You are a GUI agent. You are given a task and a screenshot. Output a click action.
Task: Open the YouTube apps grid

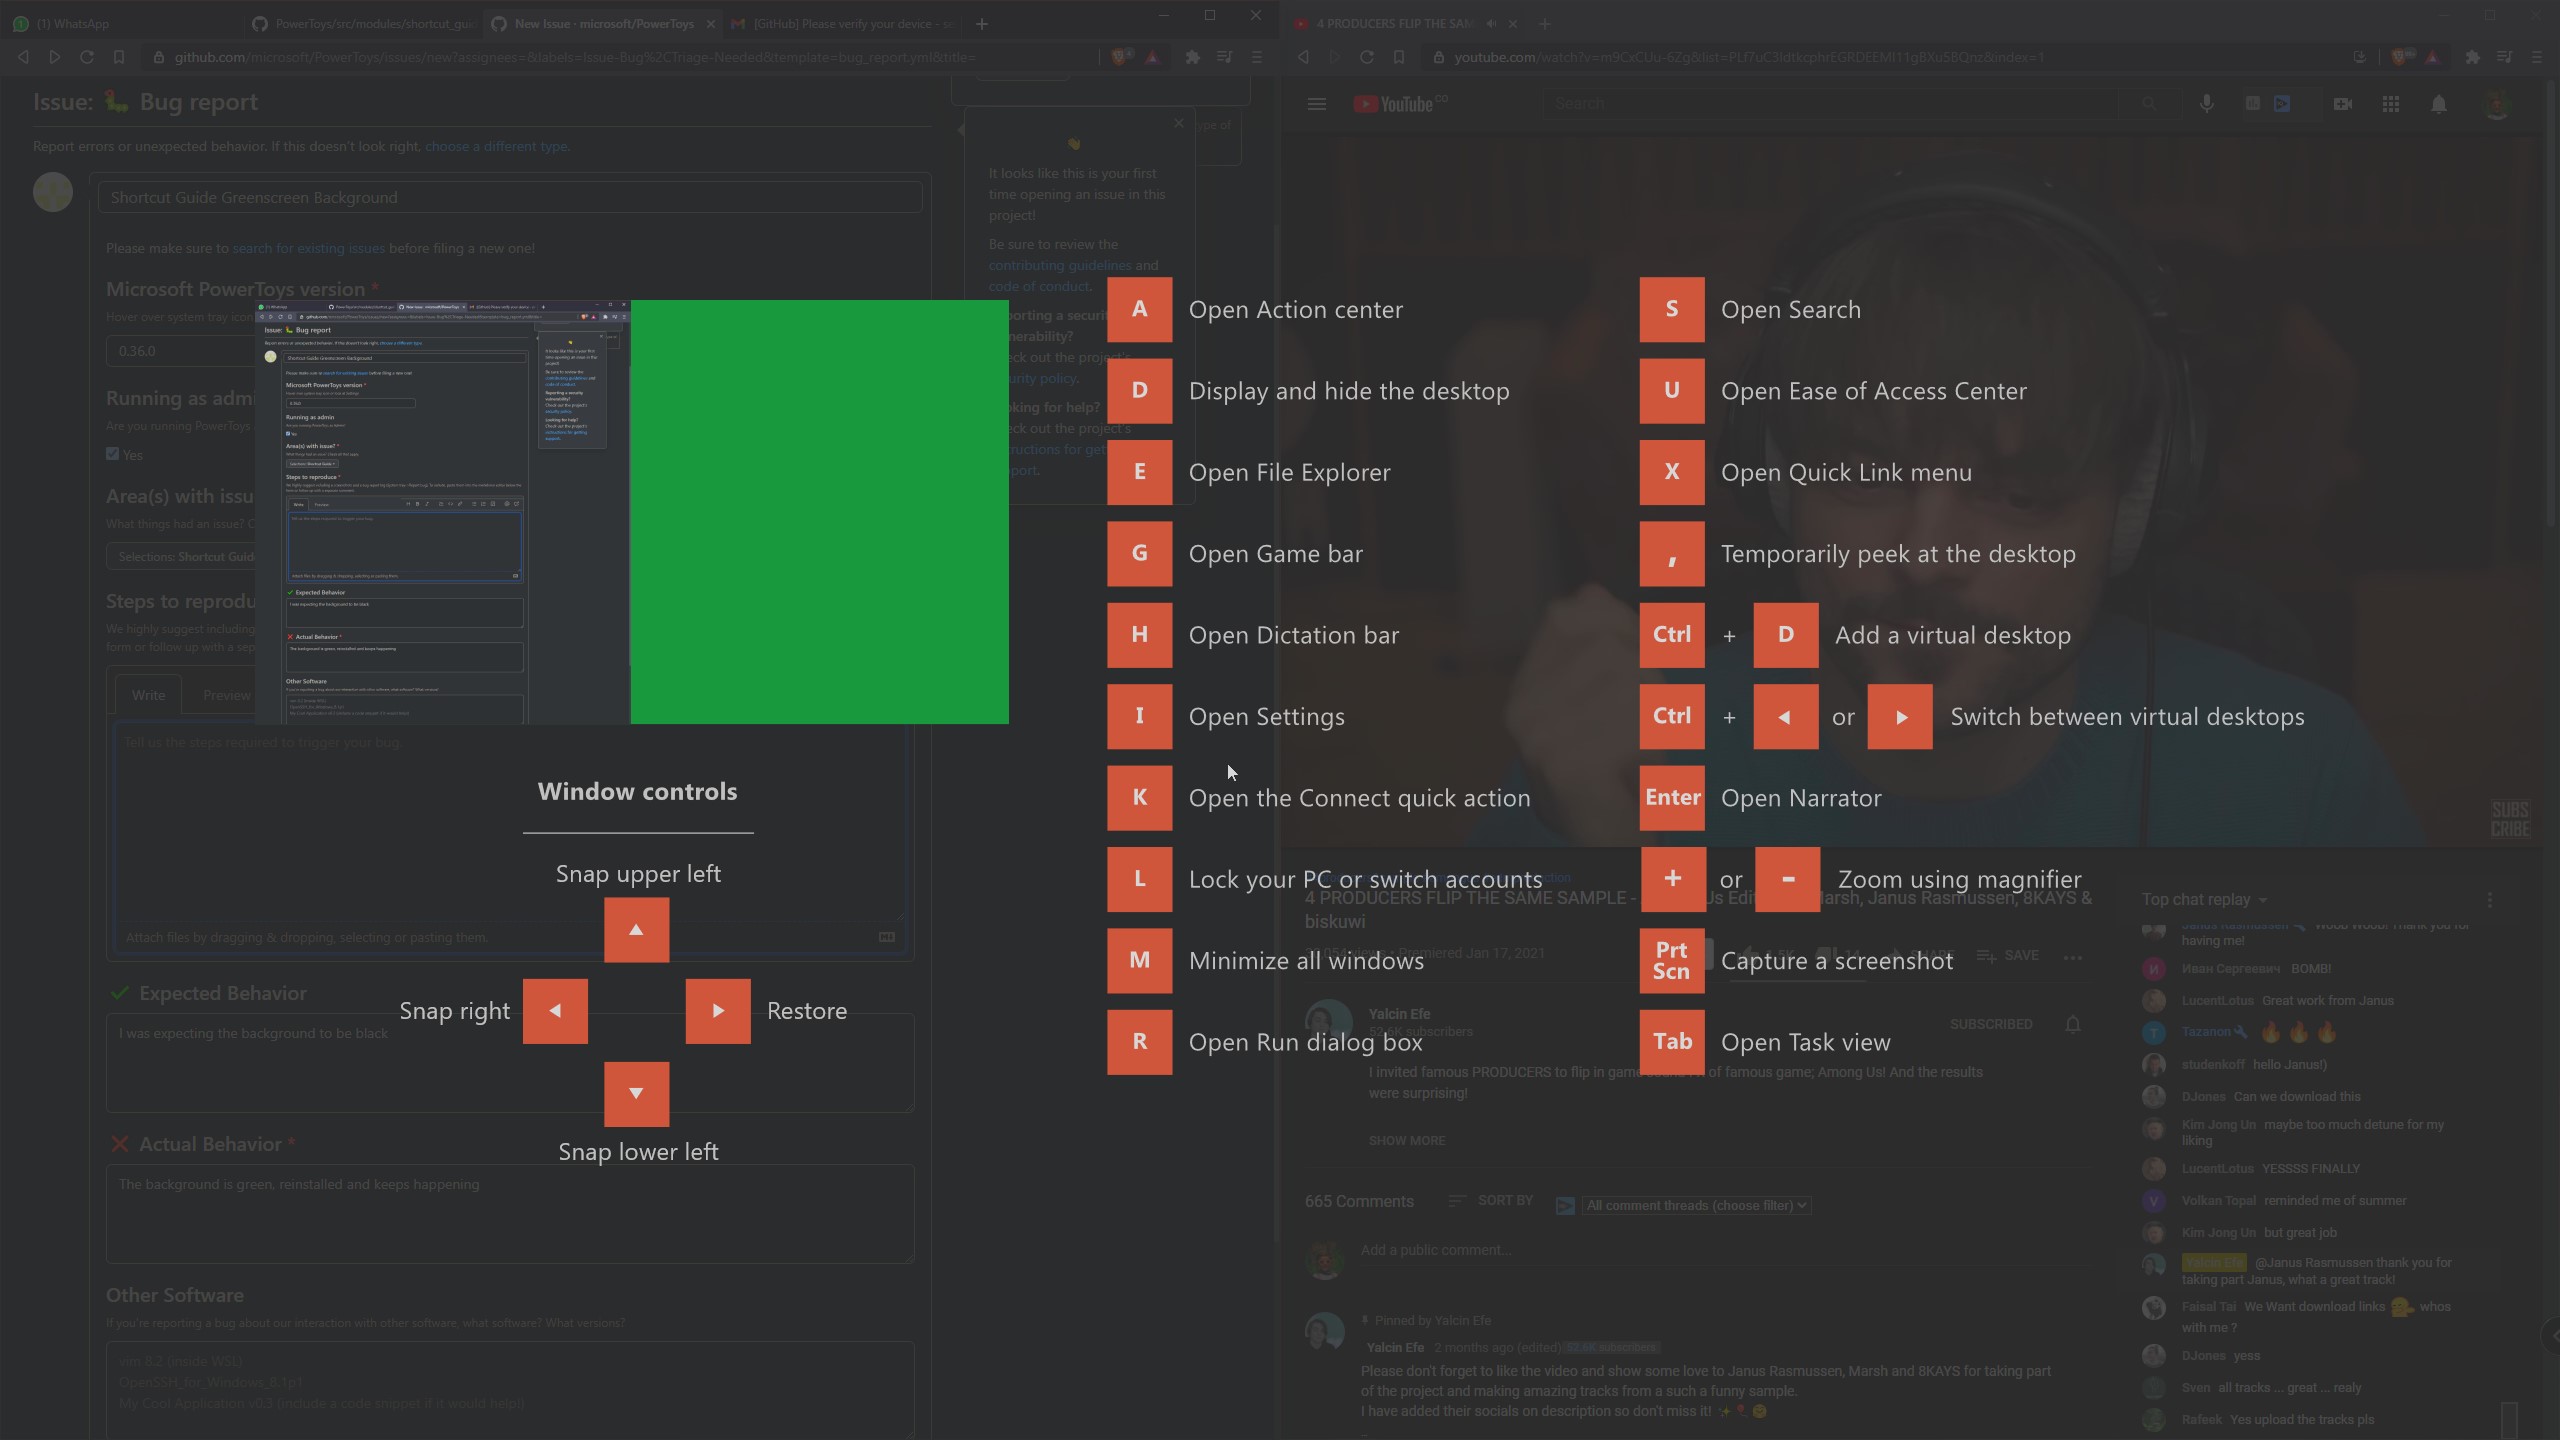tap(2391, 103)
